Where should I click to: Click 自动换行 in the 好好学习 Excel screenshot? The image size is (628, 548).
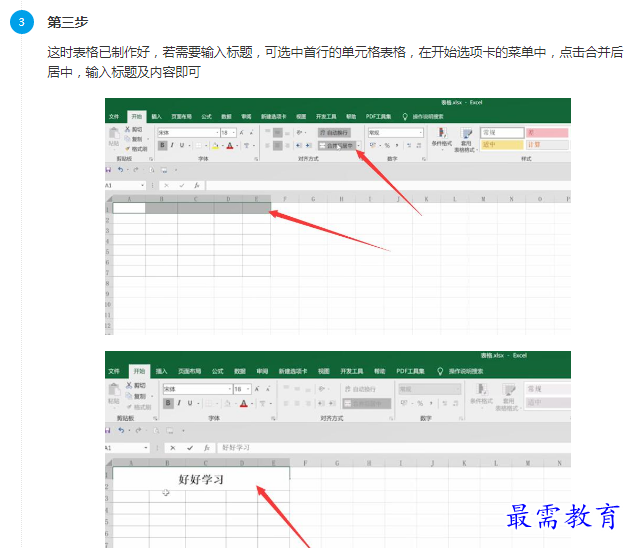[x=360, y=389]
